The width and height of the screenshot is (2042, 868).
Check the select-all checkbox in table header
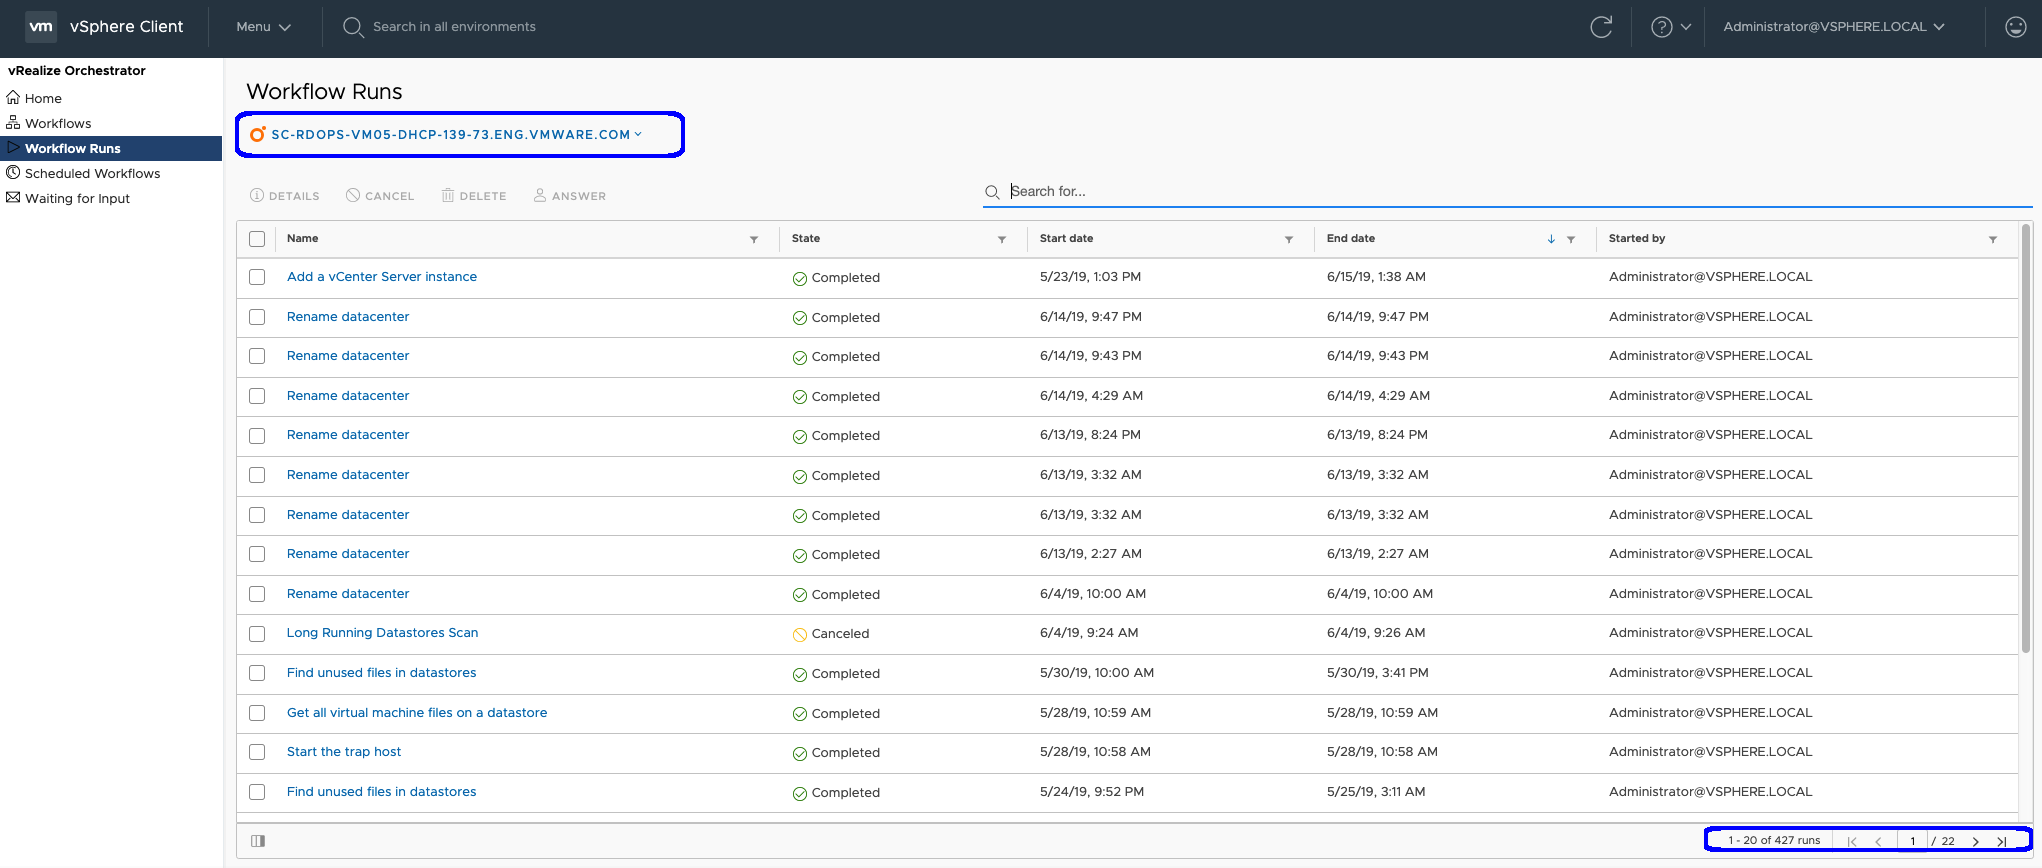point(257,239)
